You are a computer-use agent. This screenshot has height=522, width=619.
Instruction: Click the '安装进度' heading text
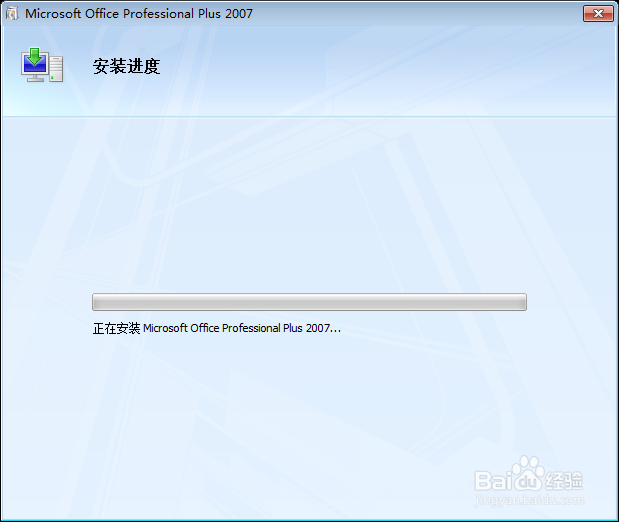126,66
